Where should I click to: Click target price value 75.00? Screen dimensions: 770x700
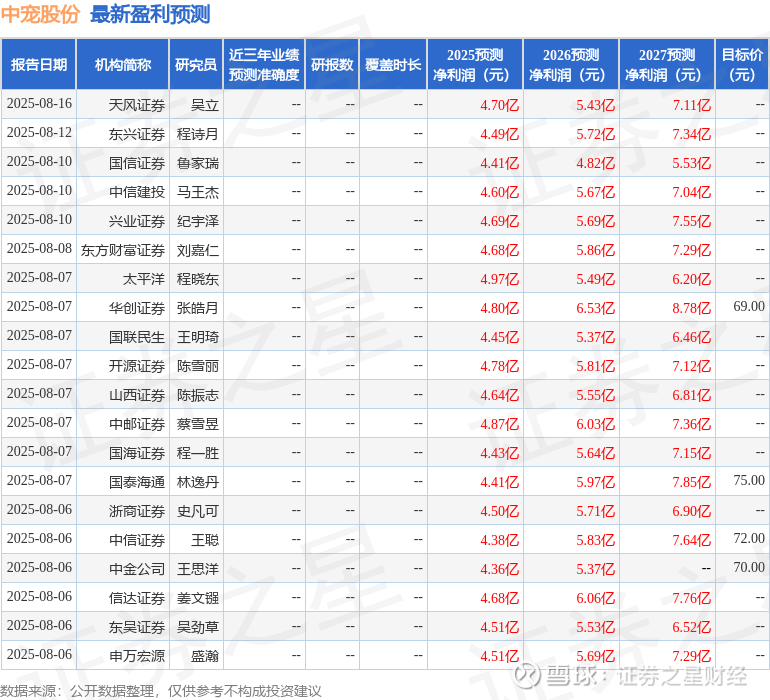(749, 480)
